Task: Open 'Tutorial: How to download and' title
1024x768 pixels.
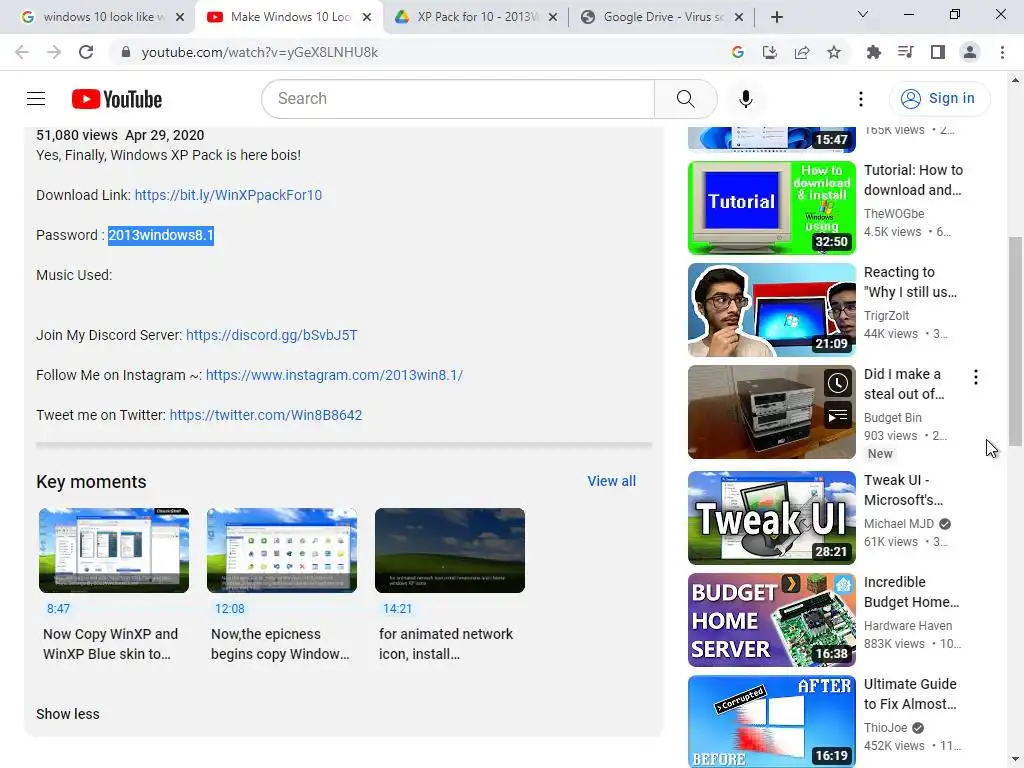Action: pos(914,180)
